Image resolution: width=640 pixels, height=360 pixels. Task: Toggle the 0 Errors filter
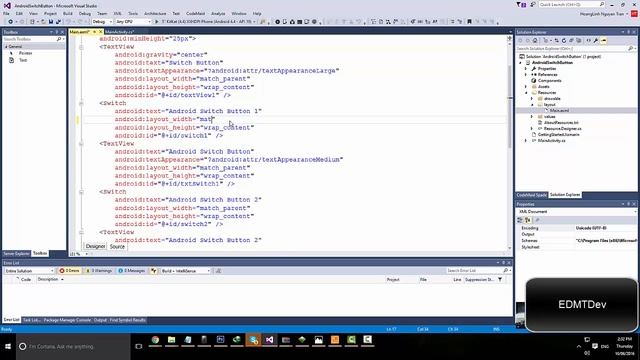[x=69, y=271]
